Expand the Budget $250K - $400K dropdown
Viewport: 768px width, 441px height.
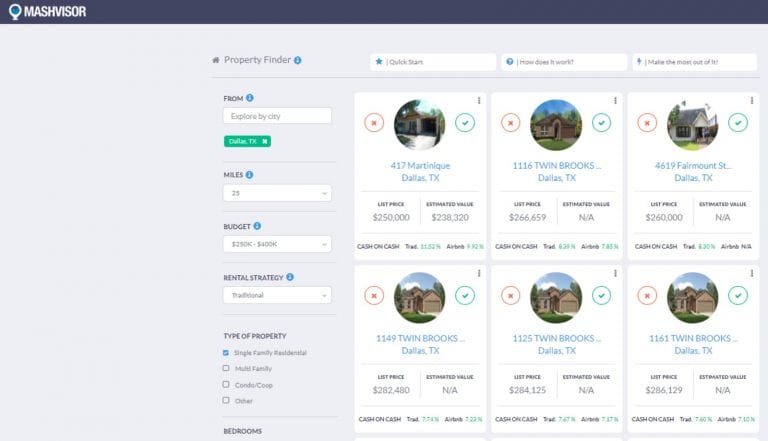[277, 244]
